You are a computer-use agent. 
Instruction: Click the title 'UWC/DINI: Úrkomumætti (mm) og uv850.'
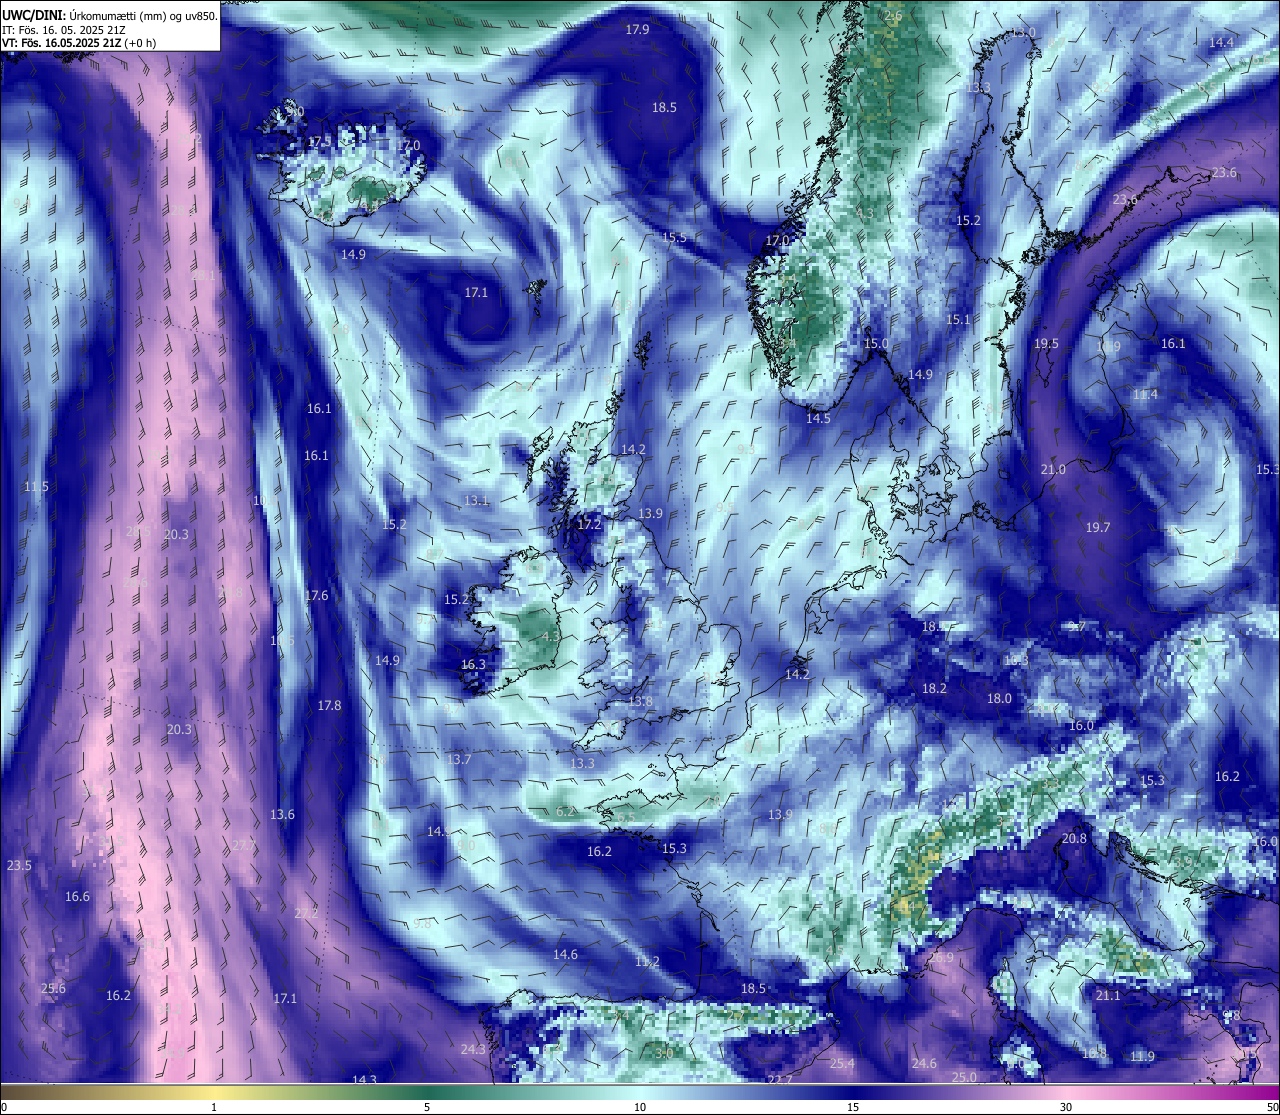110,15
